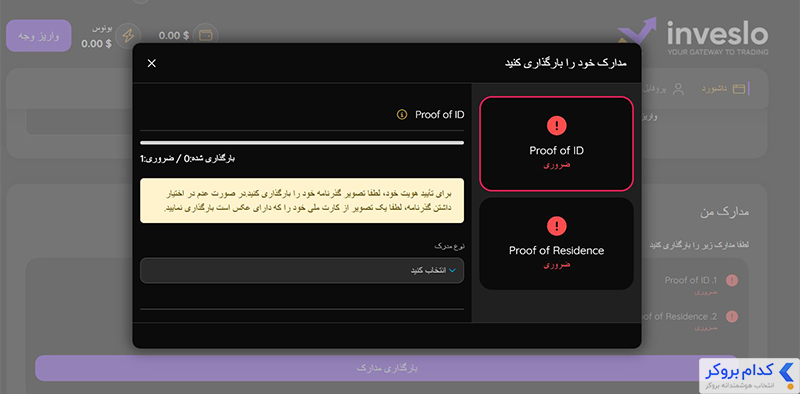800x394 pixels.
Task: Click the document type field label
Action: [x=449, y=247]
